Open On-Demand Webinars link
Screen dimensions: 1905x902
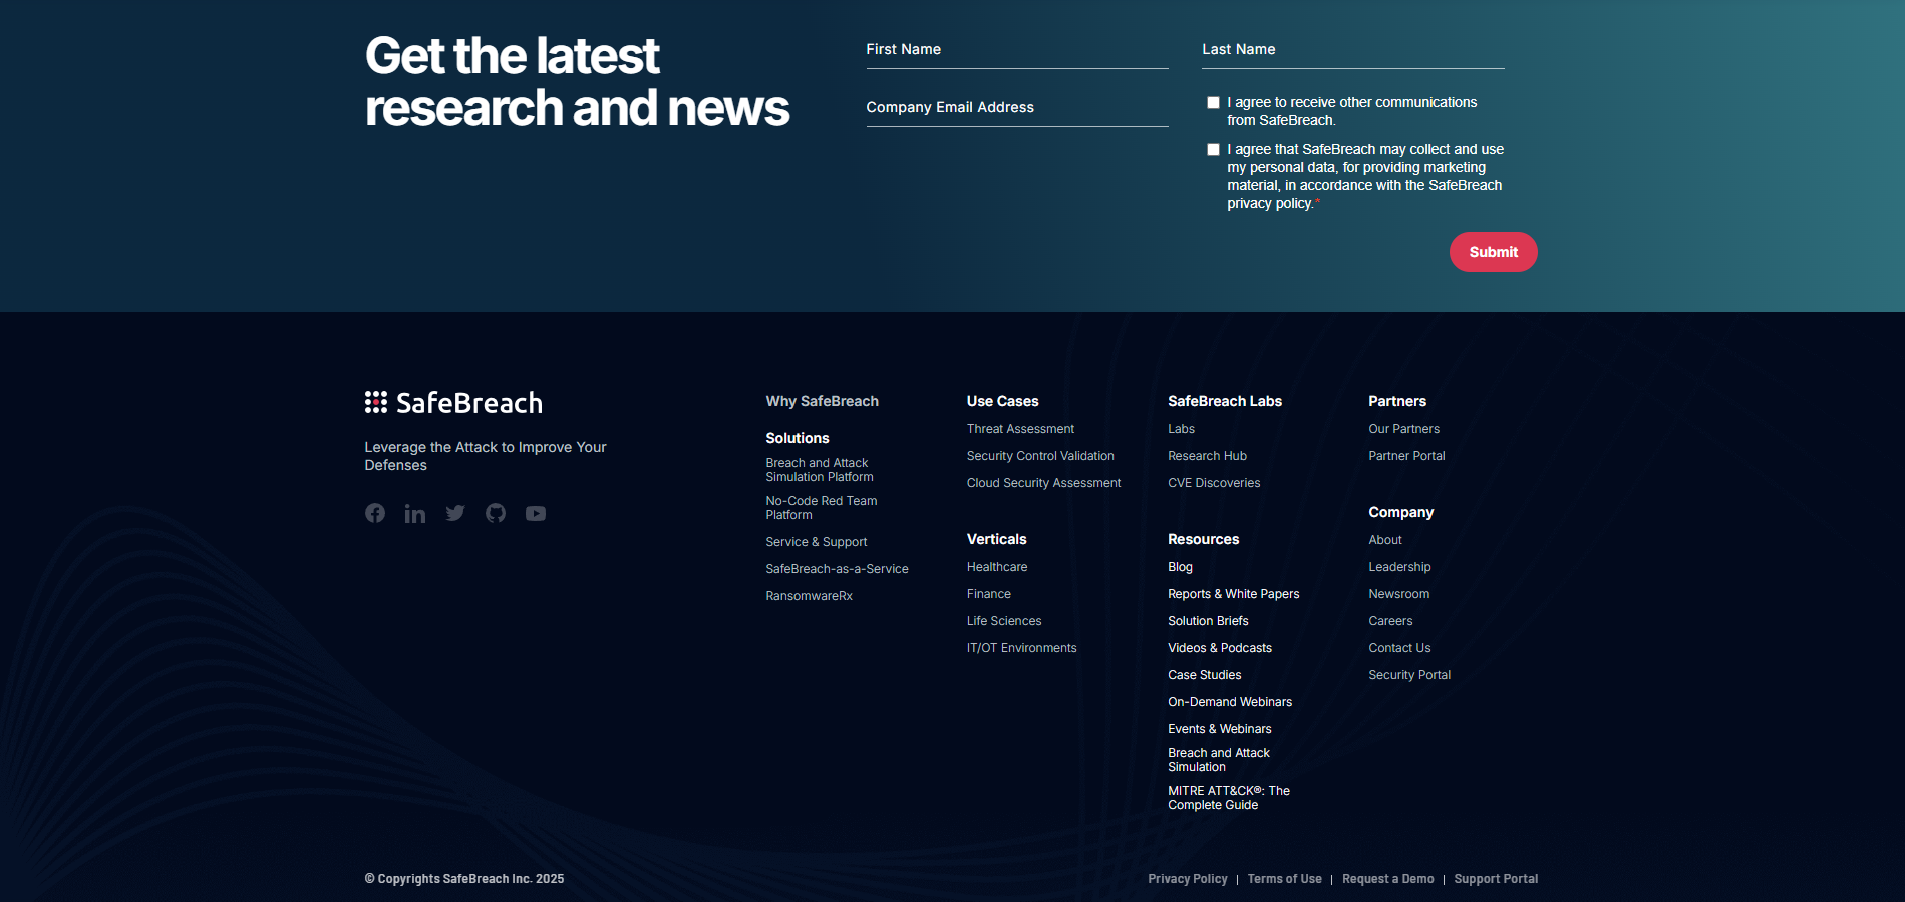click(x=1230, y=702)
